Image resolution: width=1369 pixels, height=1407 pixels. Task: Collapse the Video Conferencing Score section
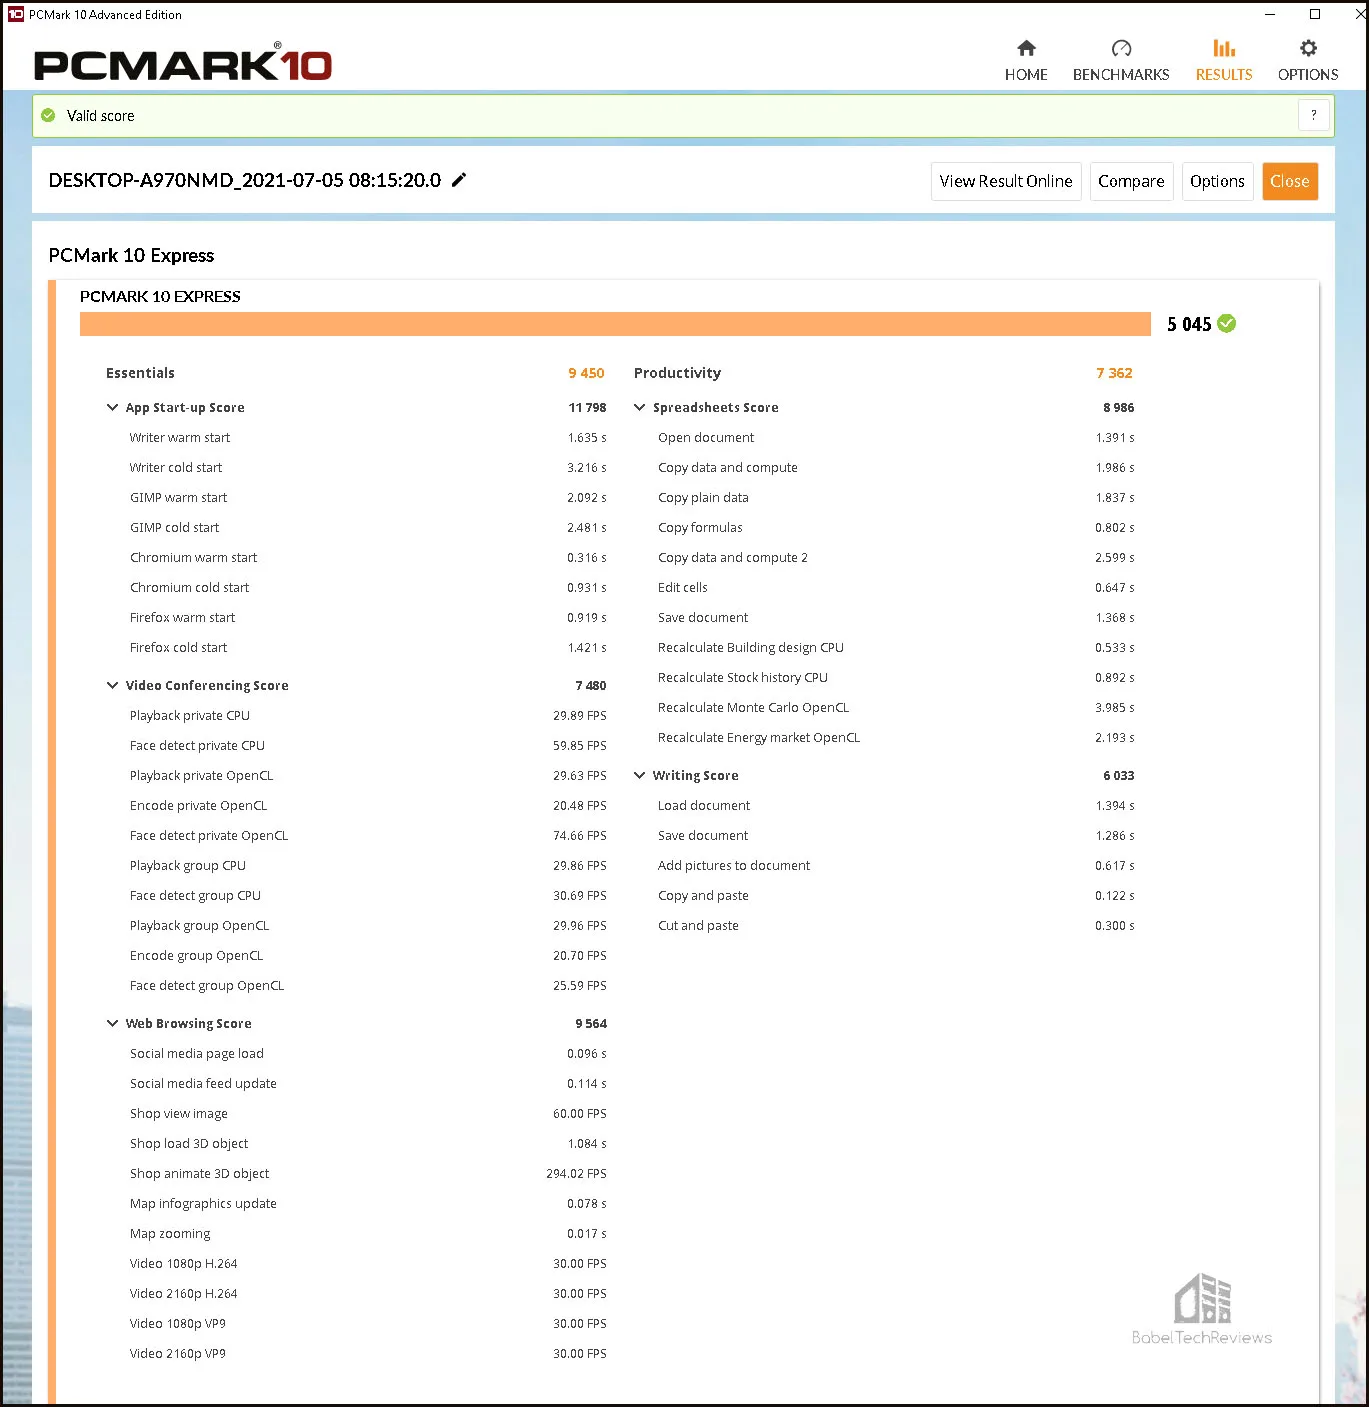[x=112, y=685]
